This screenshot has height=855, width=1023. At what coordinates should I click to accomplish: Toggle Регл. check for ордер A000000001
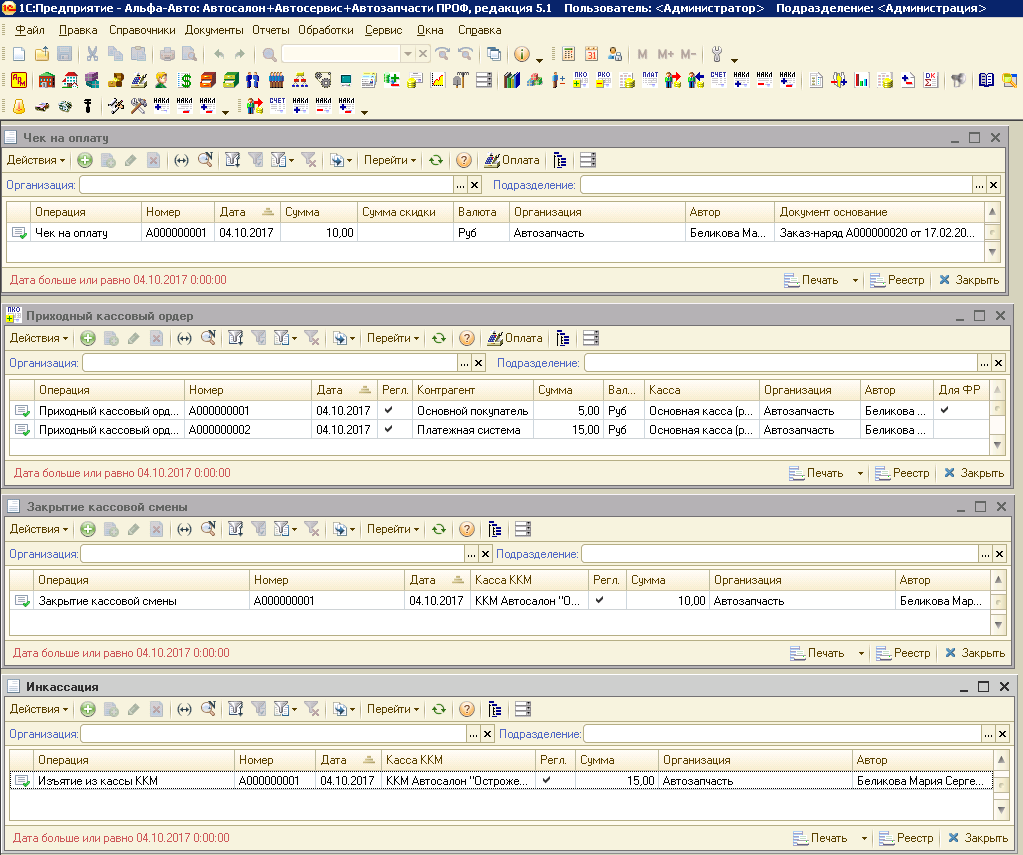(389, 410)
